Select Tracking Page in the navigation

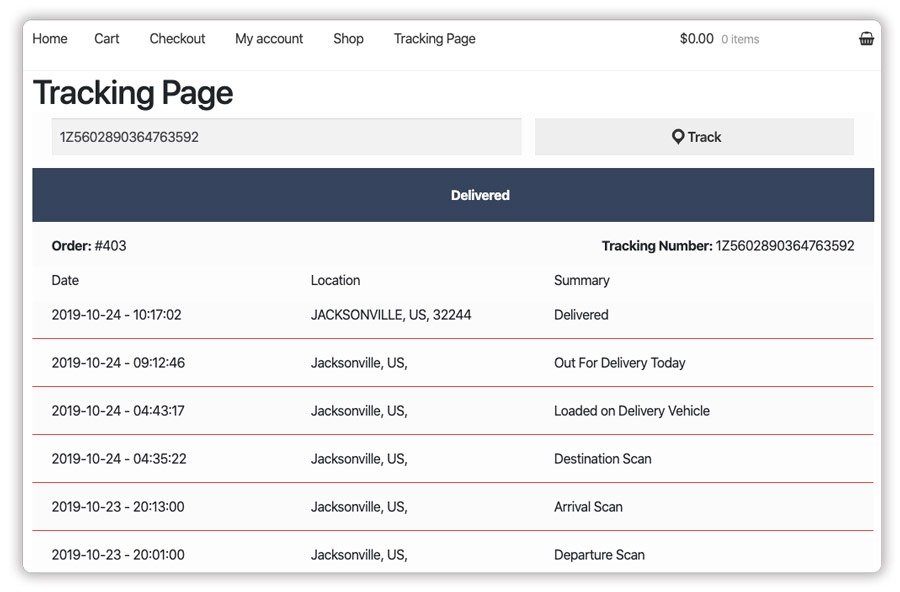click(435, 38)
